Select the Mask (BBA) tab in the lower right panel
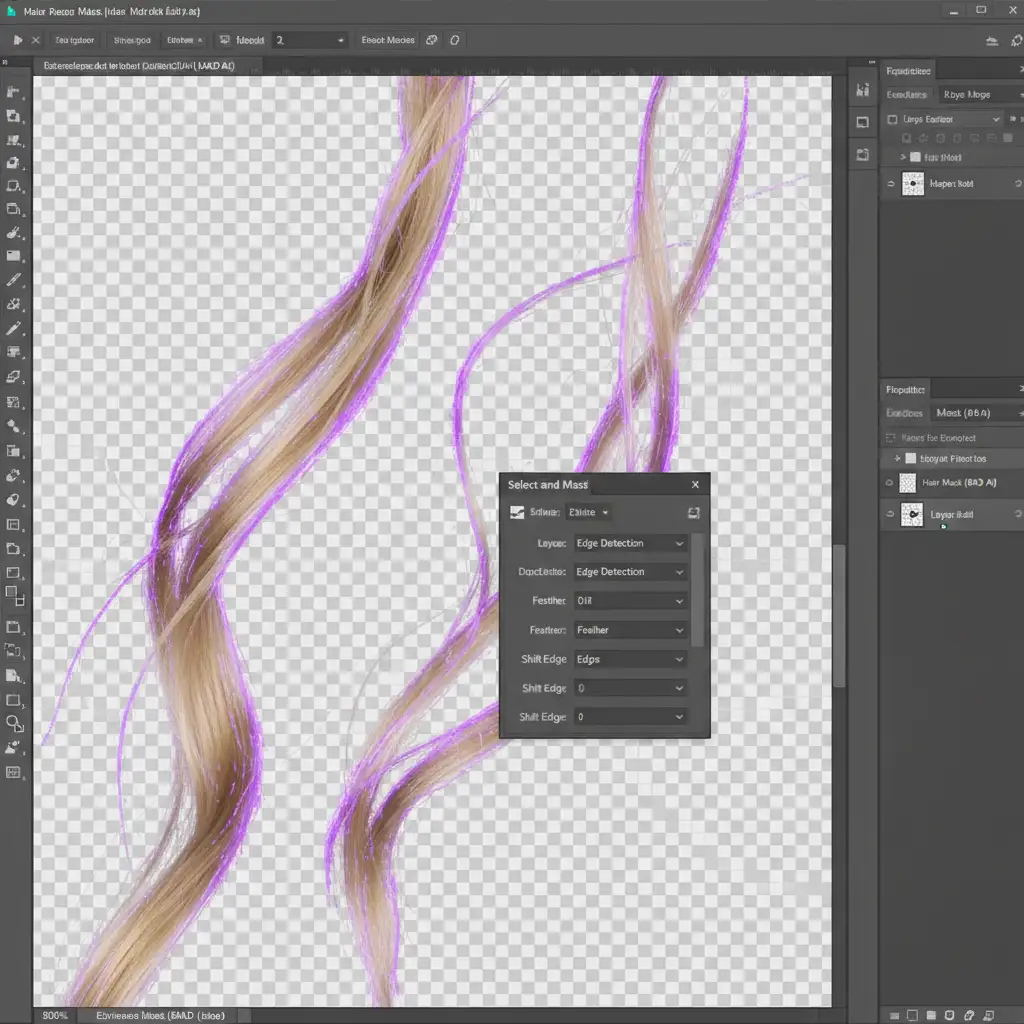 (962, 412)
